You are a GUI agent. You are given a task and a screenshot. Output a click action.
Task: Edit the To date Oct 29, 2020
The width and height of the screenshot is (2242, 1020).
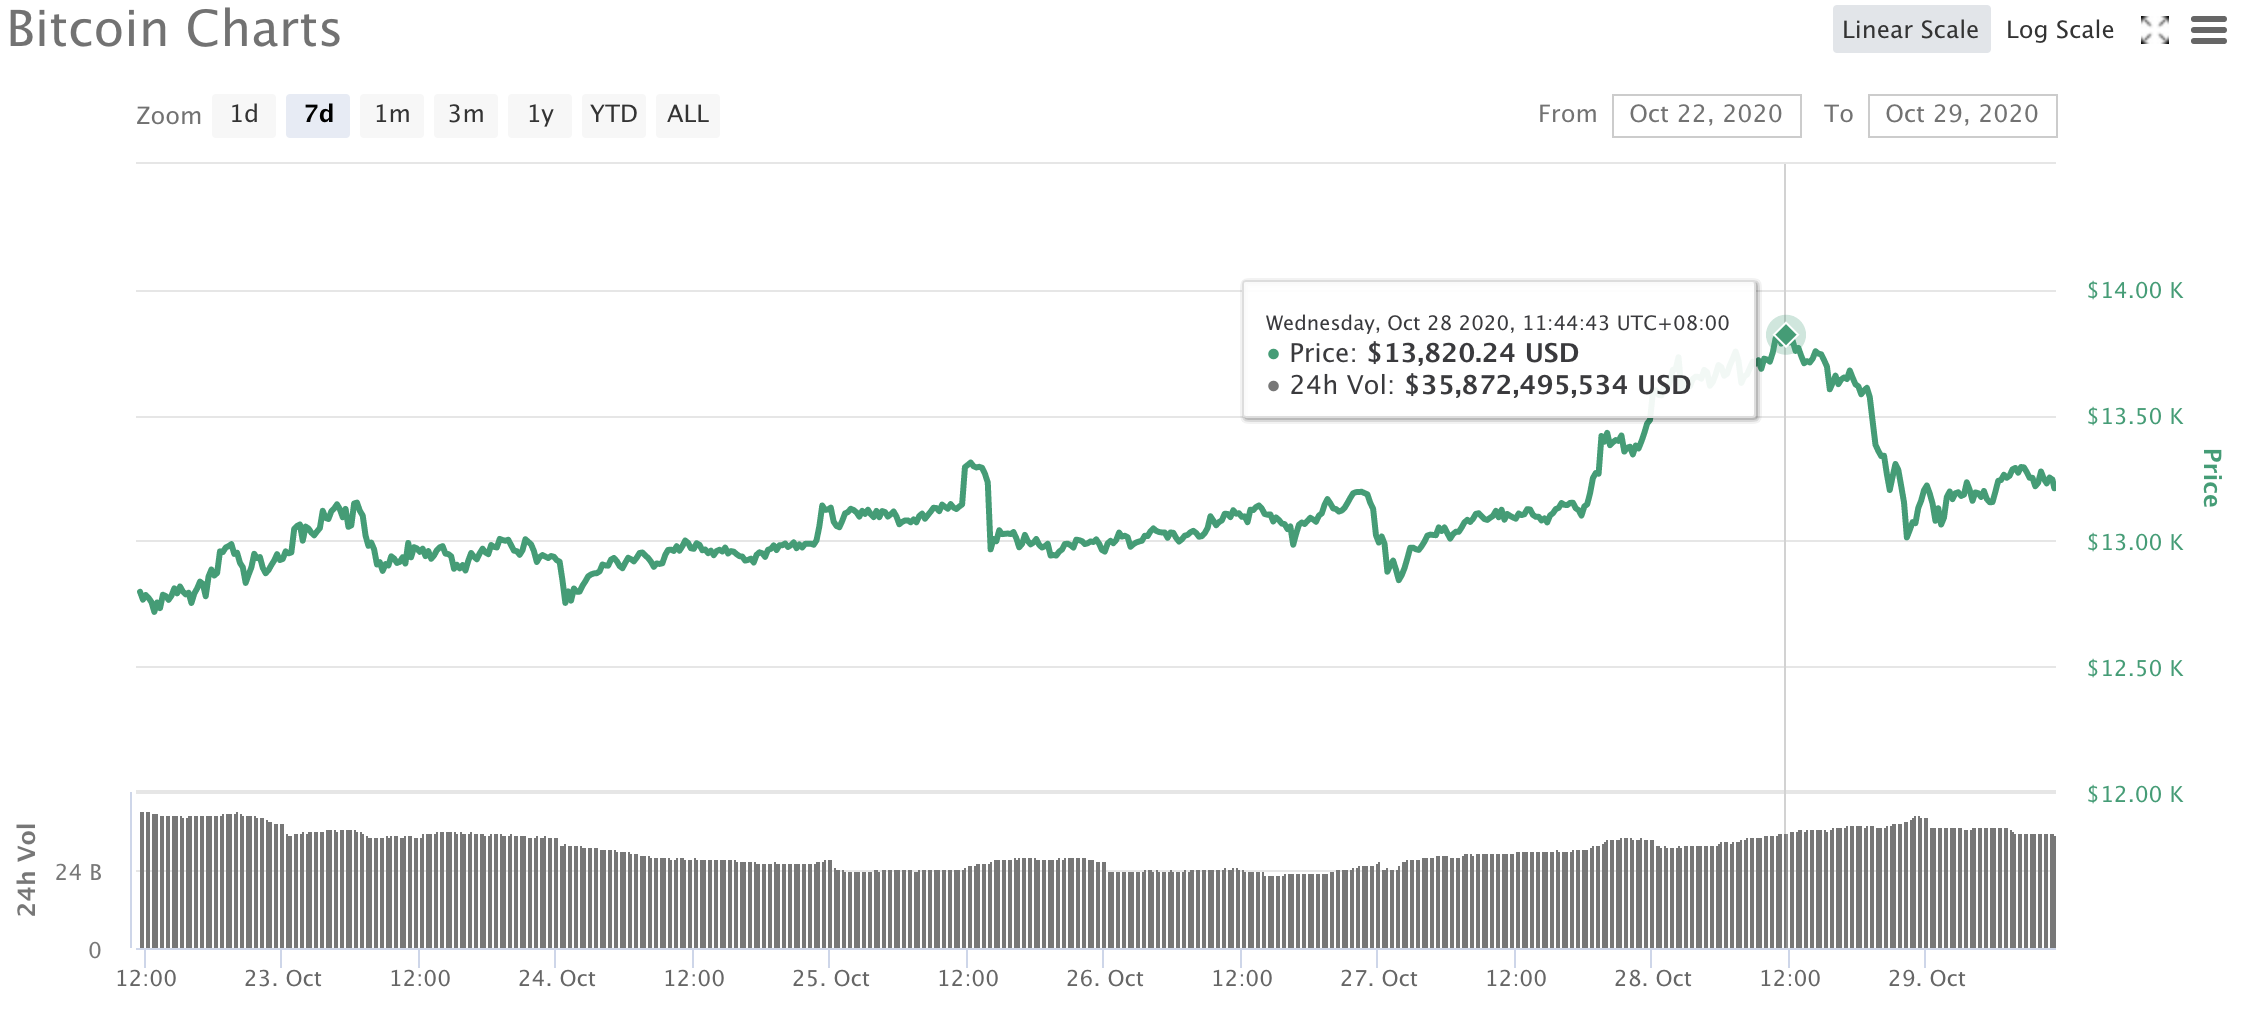pos(1962,115)
